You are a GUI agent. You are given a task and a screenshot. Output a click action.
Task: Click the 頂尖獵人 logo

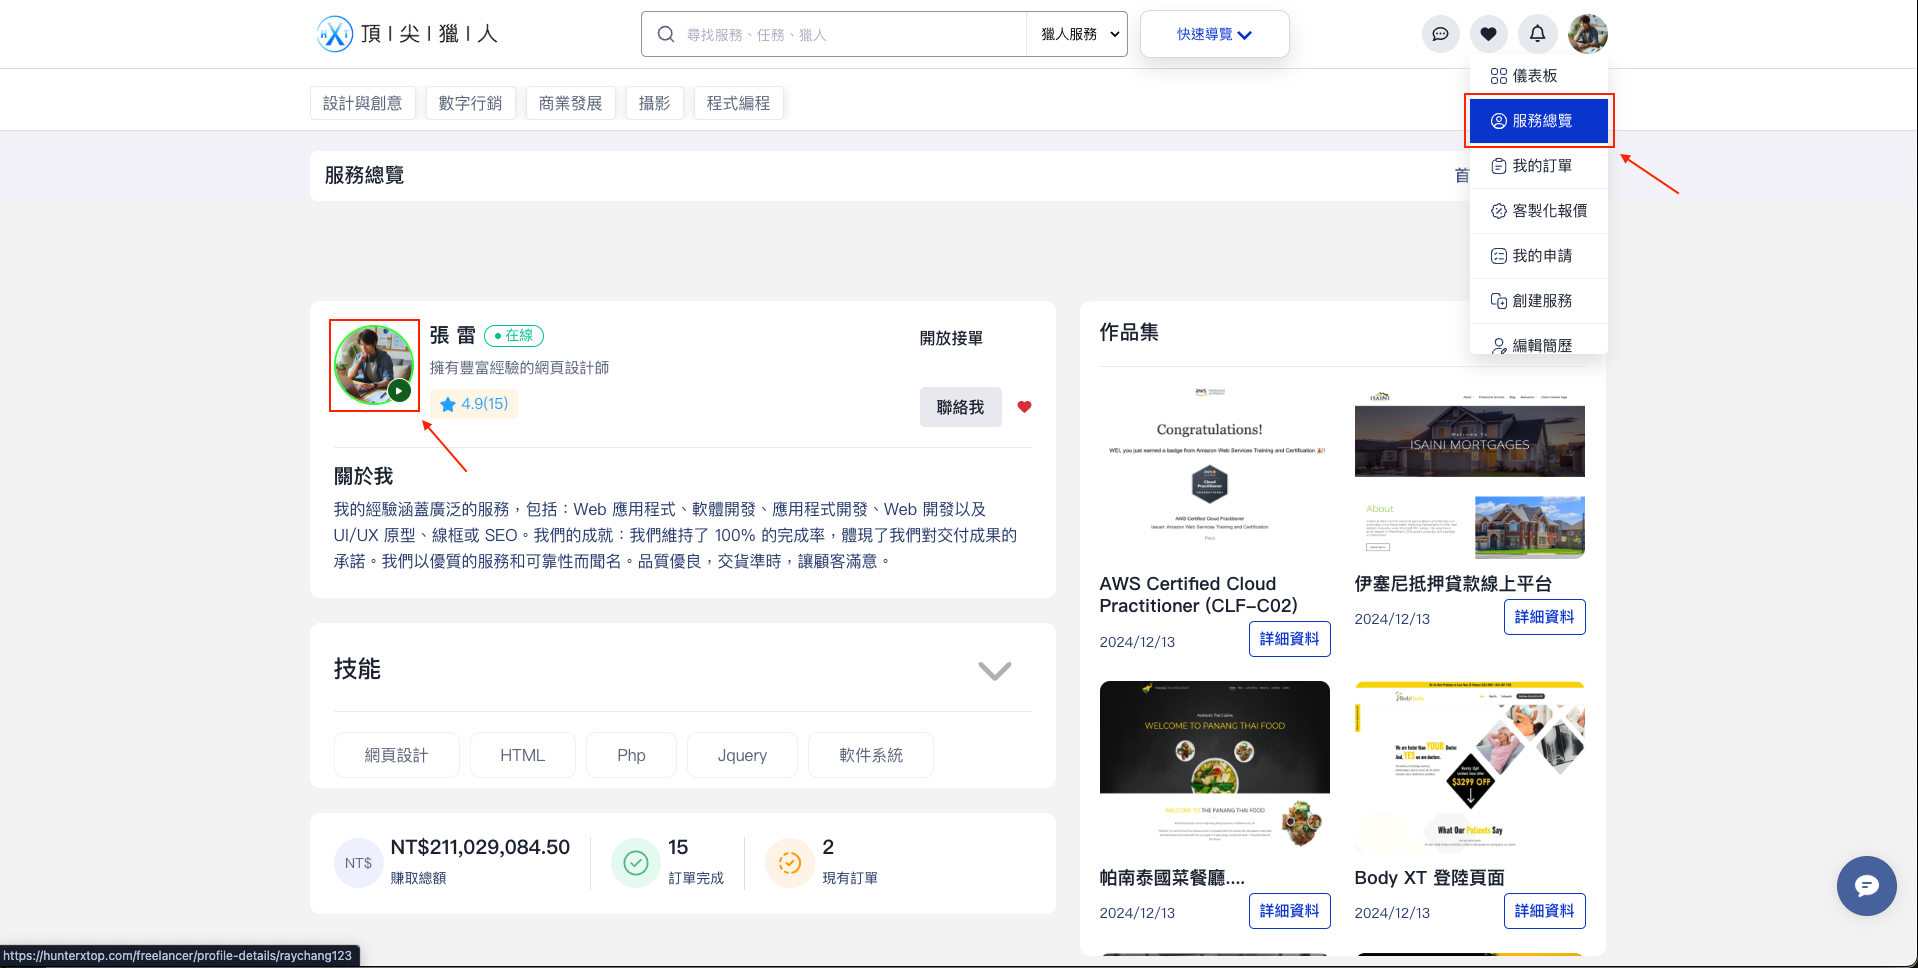tap(406, 33)
